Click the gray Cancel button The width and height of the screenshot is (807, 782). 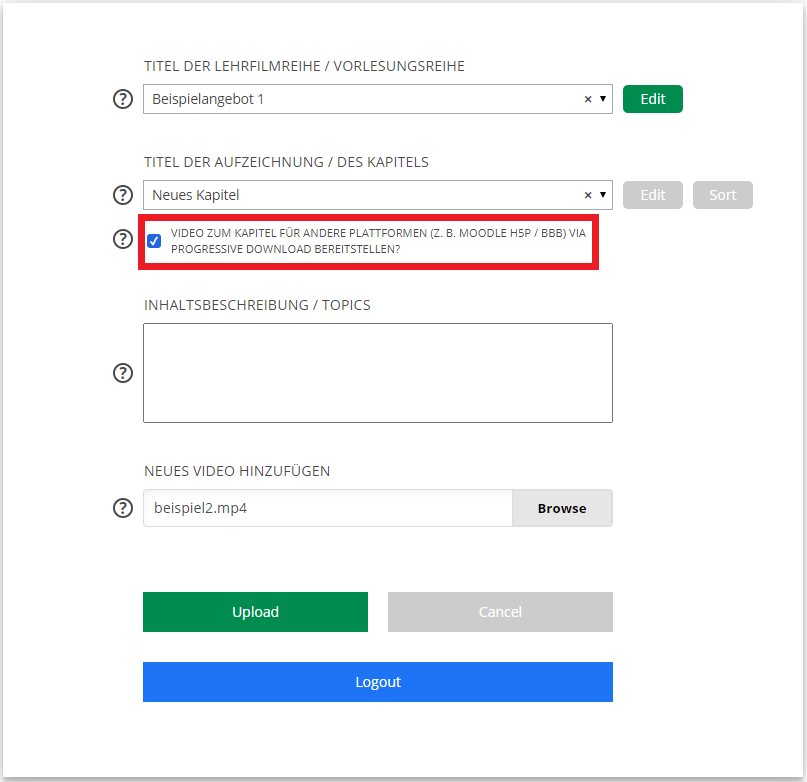pos(500,612)
